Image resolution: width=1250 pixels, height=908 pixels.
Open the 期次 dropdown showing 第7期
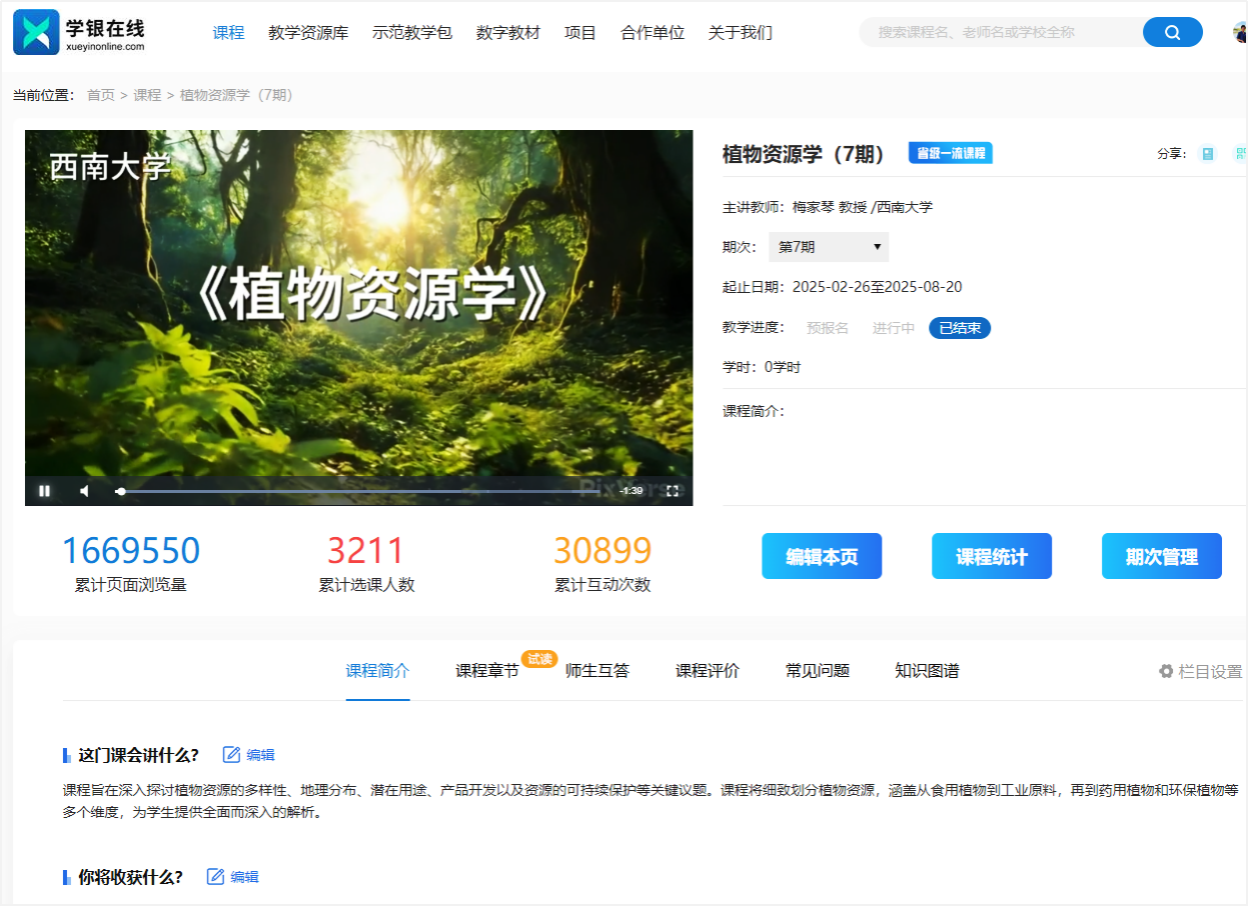pos(828,247)
